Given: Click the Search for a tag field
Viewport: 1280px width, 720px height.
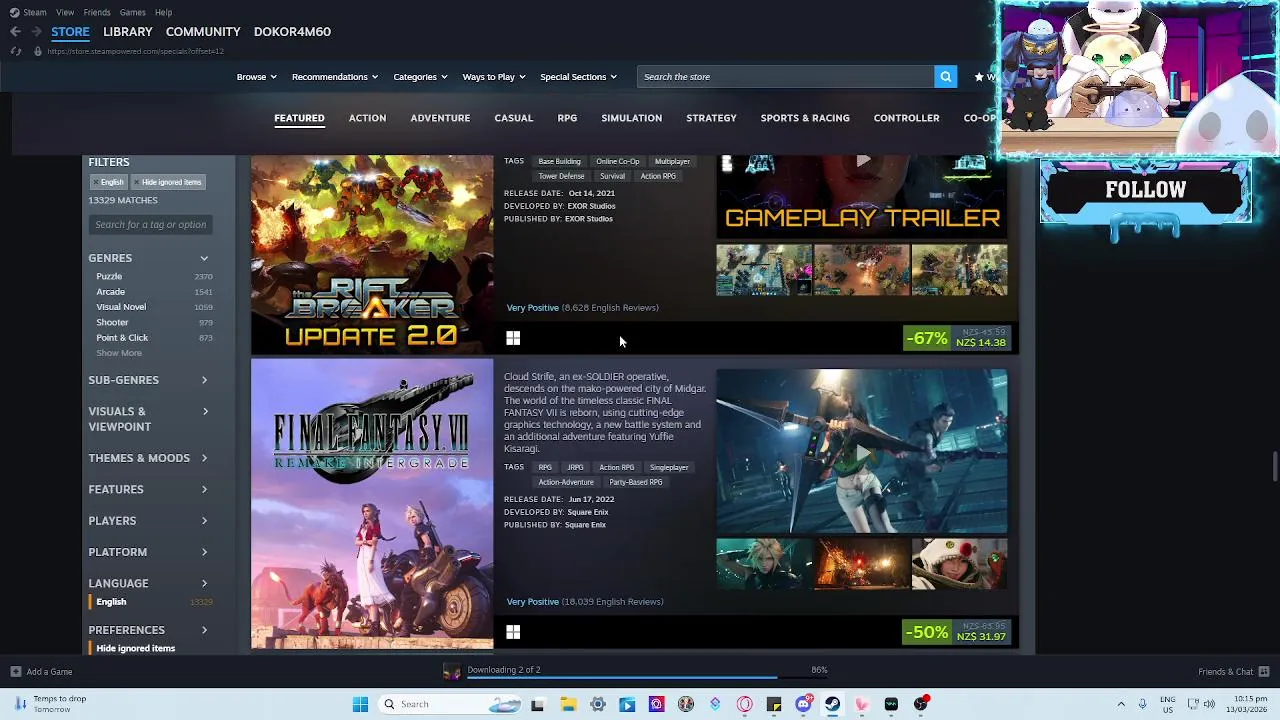Looking at the screenshot, I should (x=150, y=225).
